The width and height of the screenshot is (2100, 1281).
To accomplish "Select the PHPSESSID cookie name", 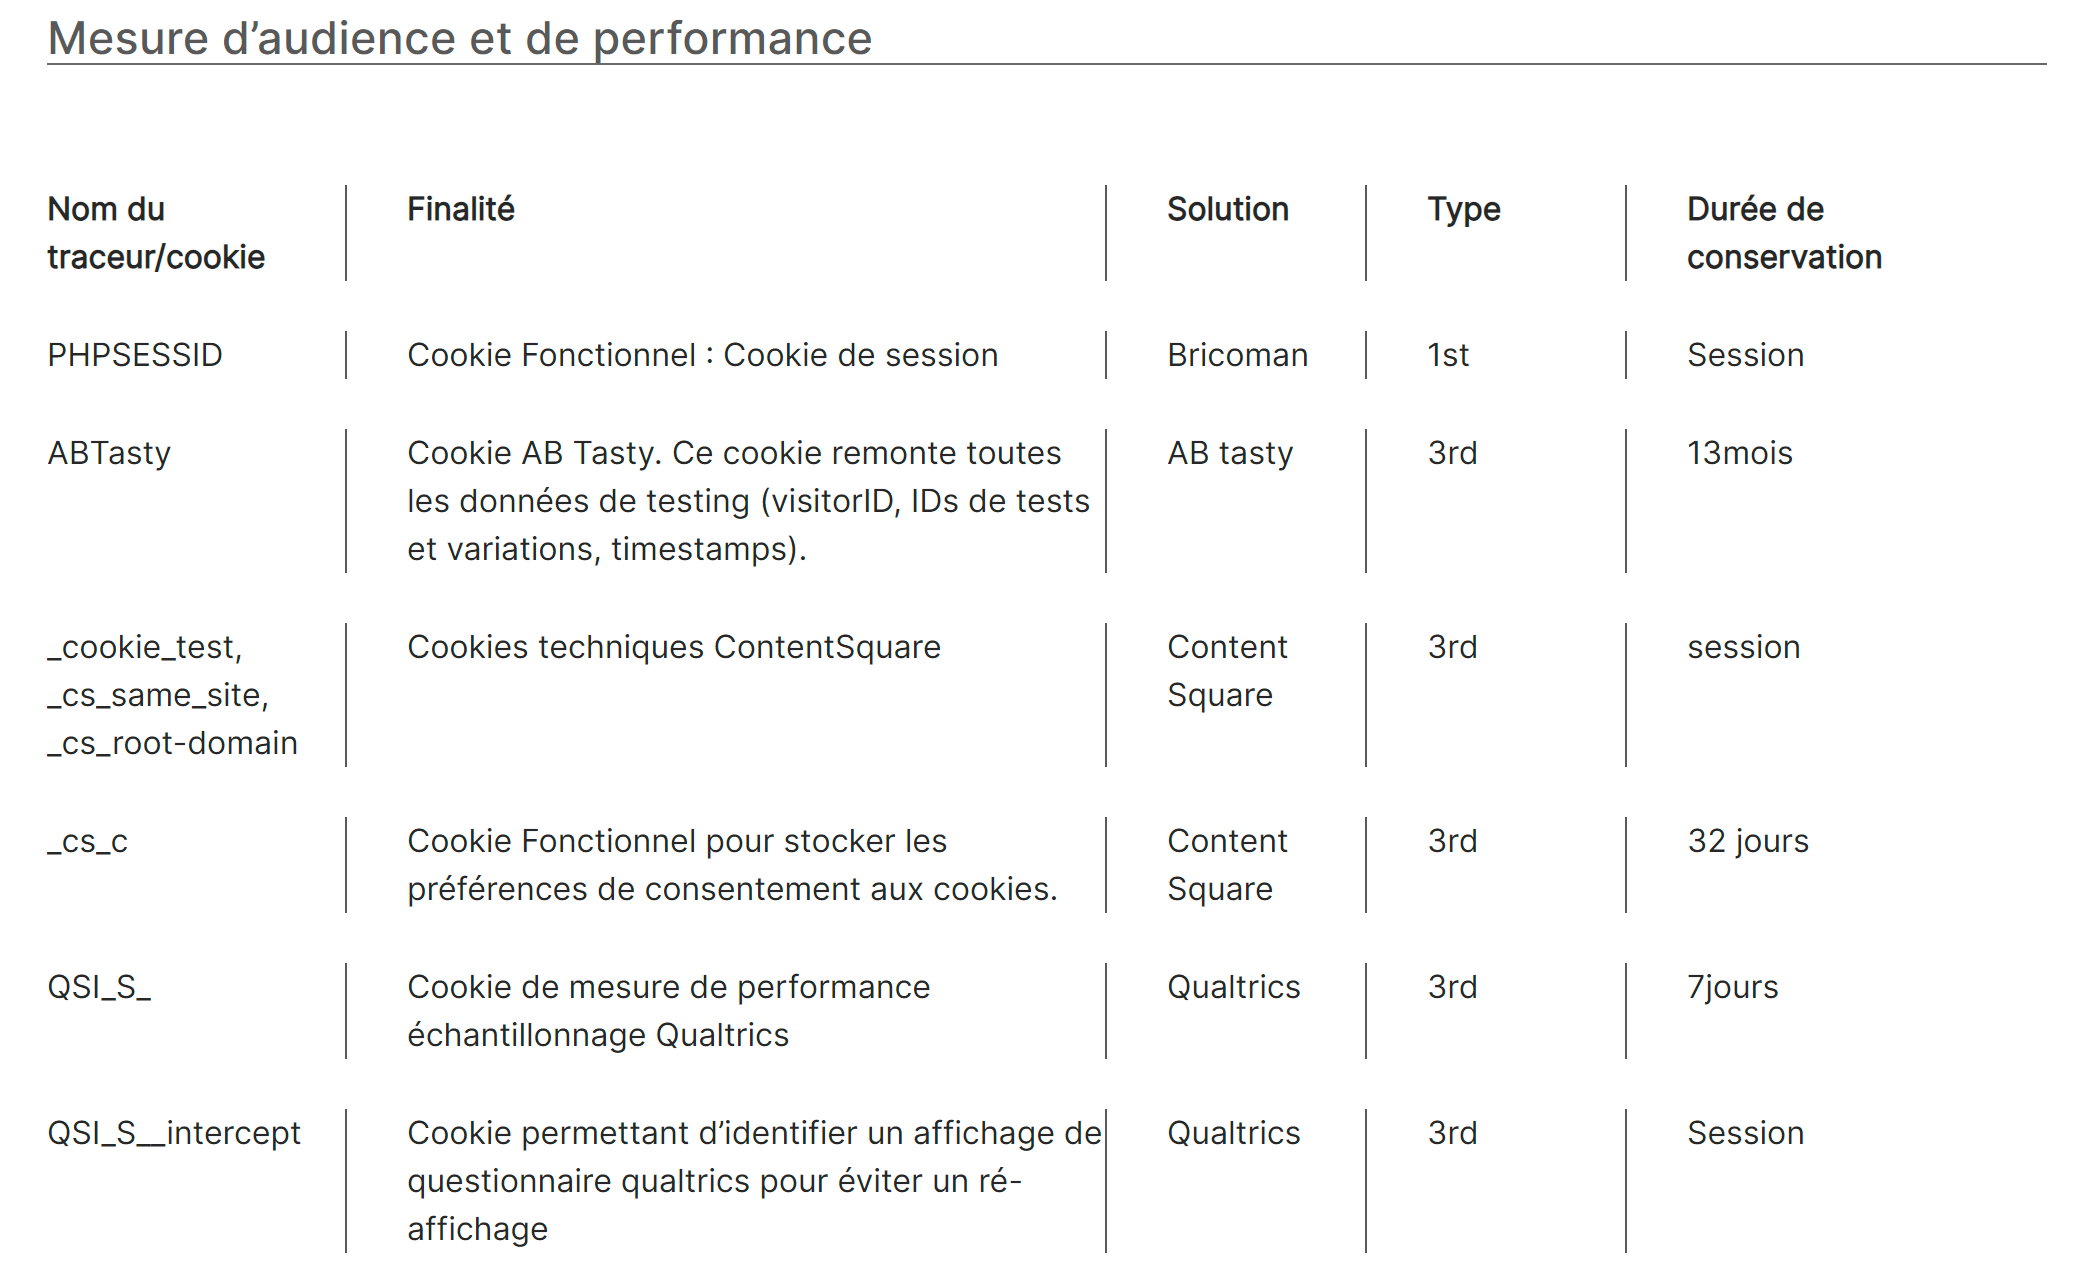I will 135,355.
